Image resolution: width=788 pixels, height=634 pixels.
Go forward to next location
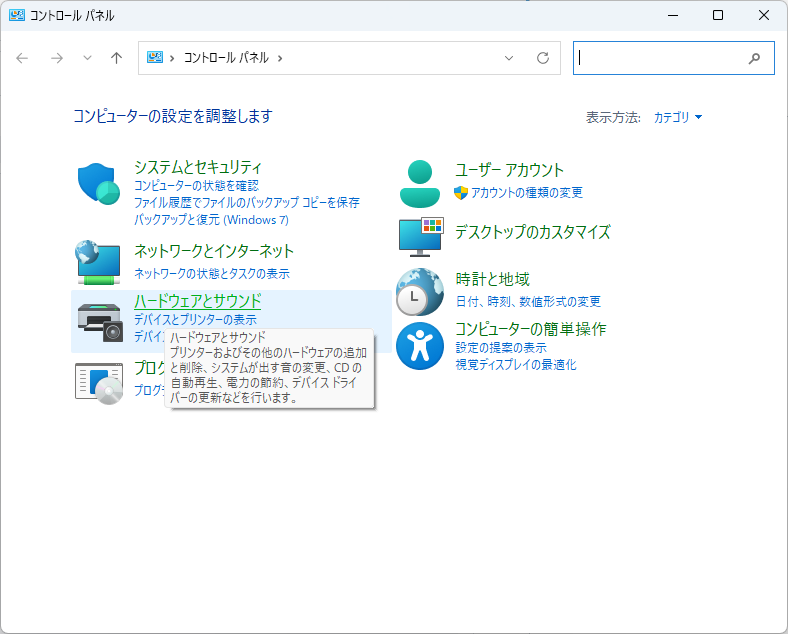coord(57,58)
